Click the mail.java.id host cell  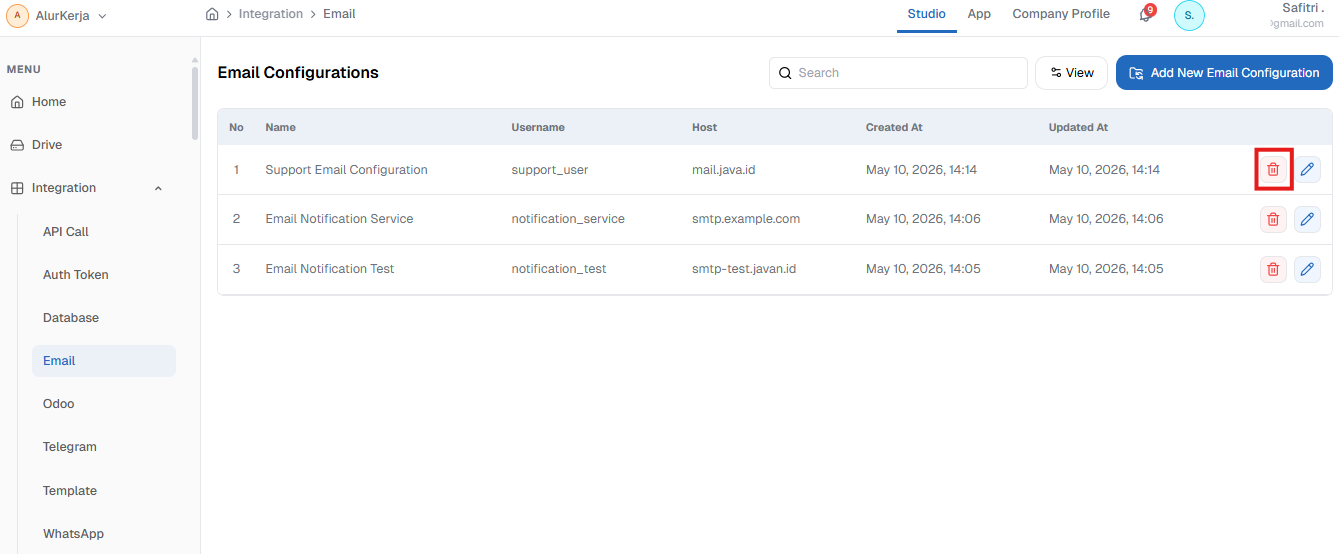(724, 170)
